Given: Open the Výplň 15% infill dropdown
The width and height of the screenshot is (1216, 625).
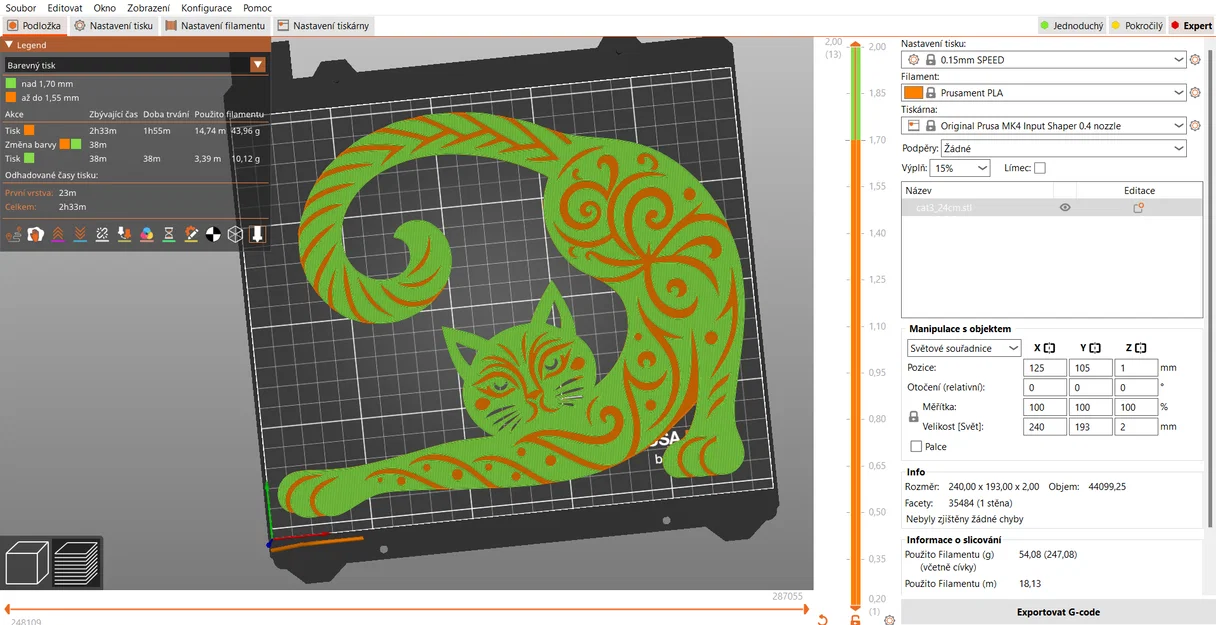Looking at the screenshot, I should (x=960, y=168).
